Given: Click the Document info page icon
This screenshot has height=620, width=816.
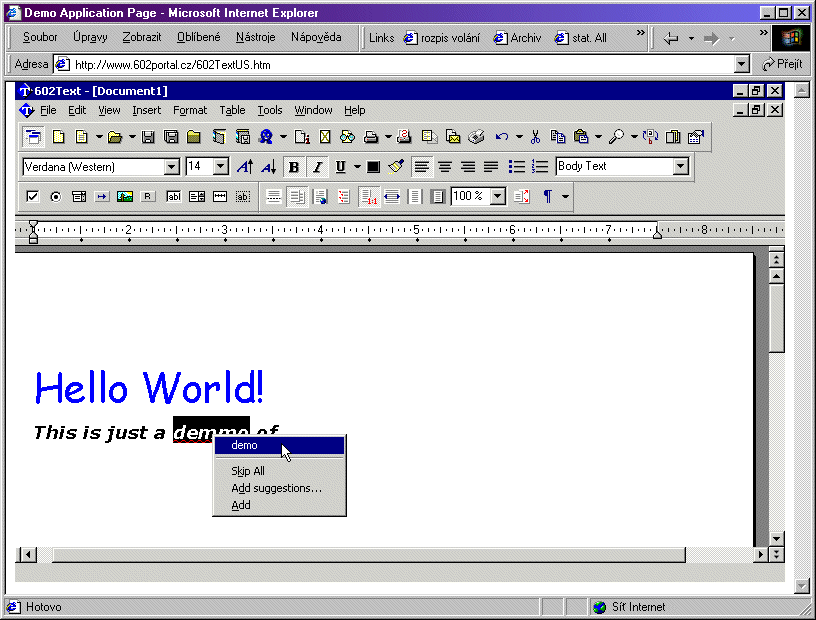Looking at the screenshot, I should pyautogui.click(x=302, y=137).
